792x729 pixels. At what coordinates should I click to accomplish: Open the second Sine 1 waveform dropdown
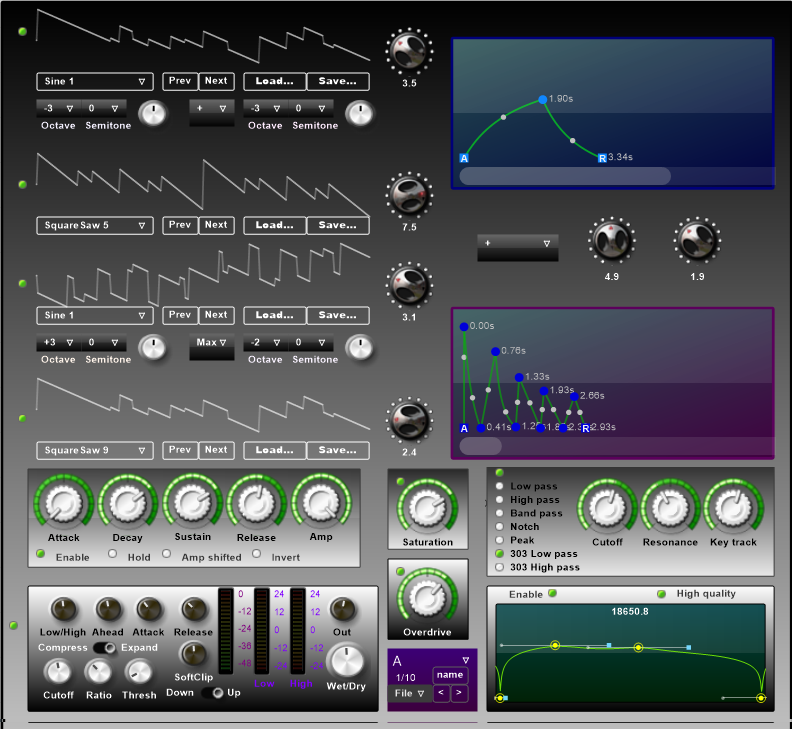click(95, 315)
